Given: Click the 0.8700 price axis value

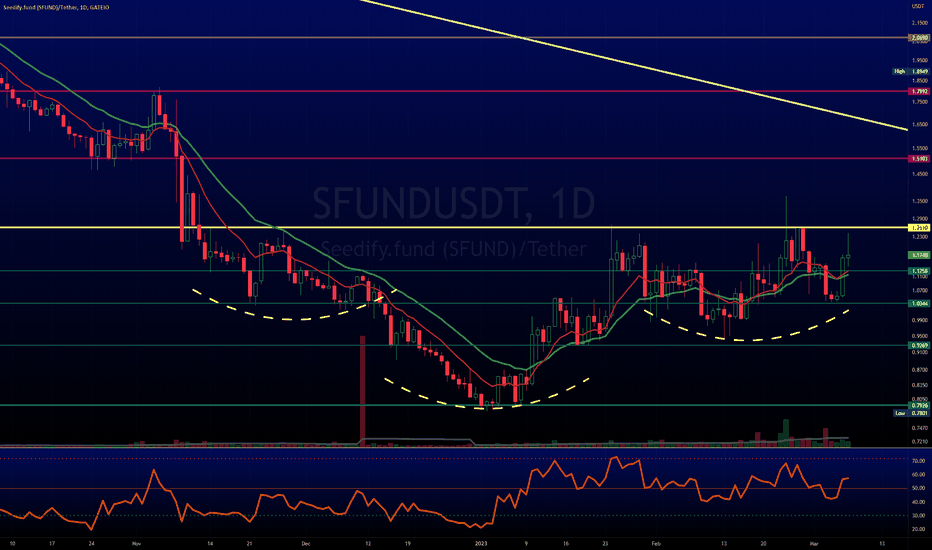Looking at the screenshot, I should pos(919,369).
